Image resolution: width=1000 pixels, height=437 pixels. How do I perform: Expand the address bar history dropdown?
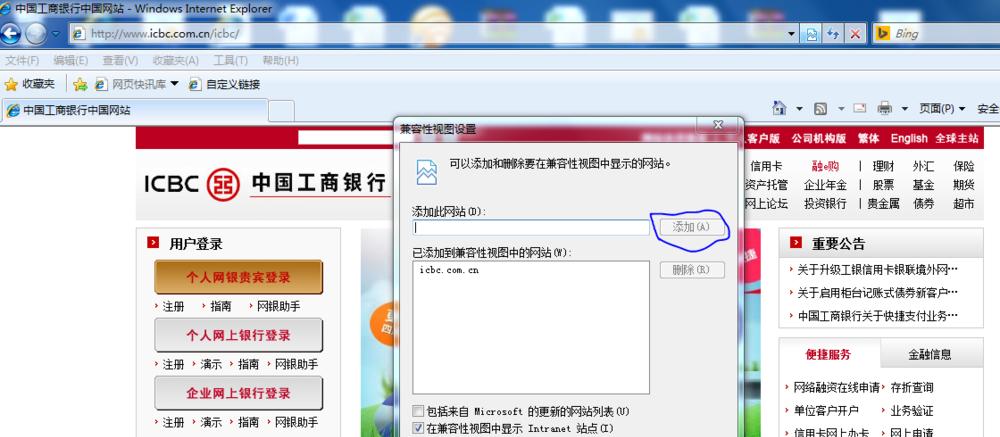(x=791, y=34)
